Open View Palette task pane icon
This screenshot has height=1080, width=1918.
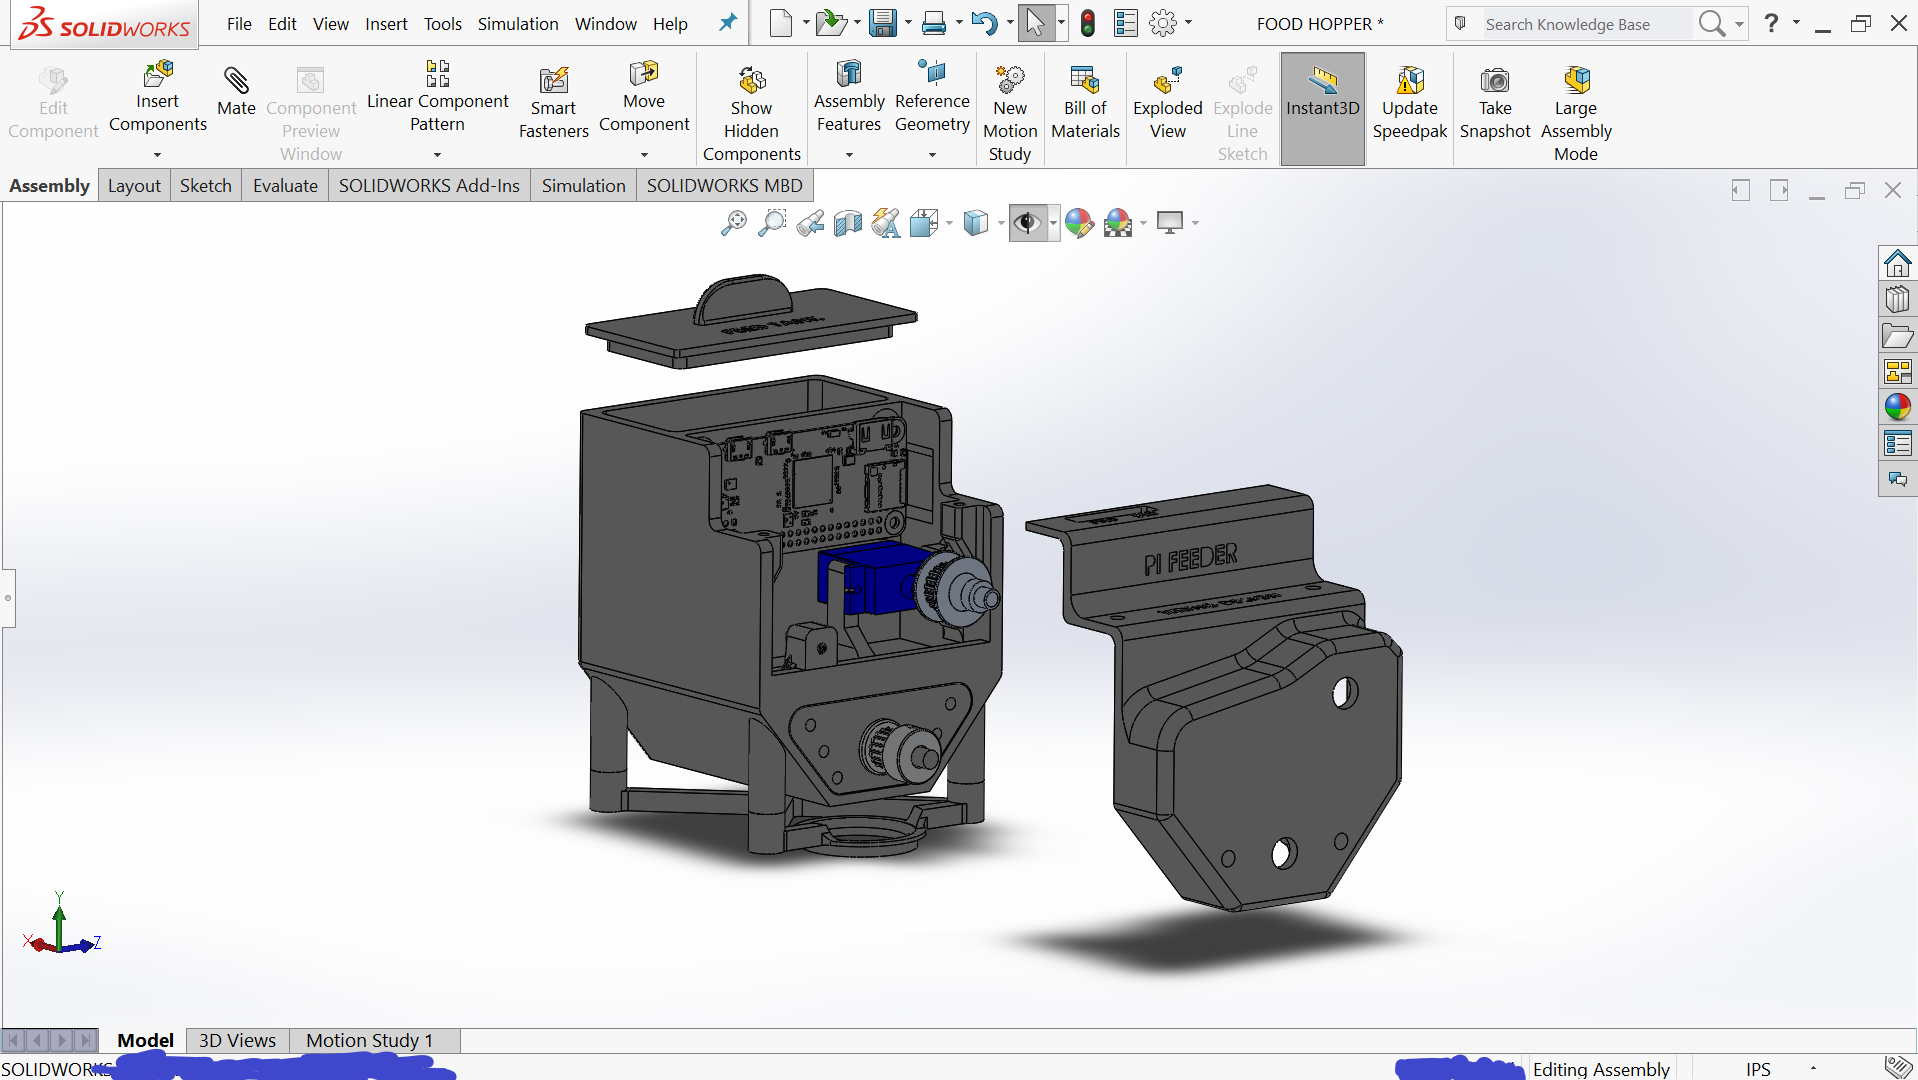[x=1897, y=372]
